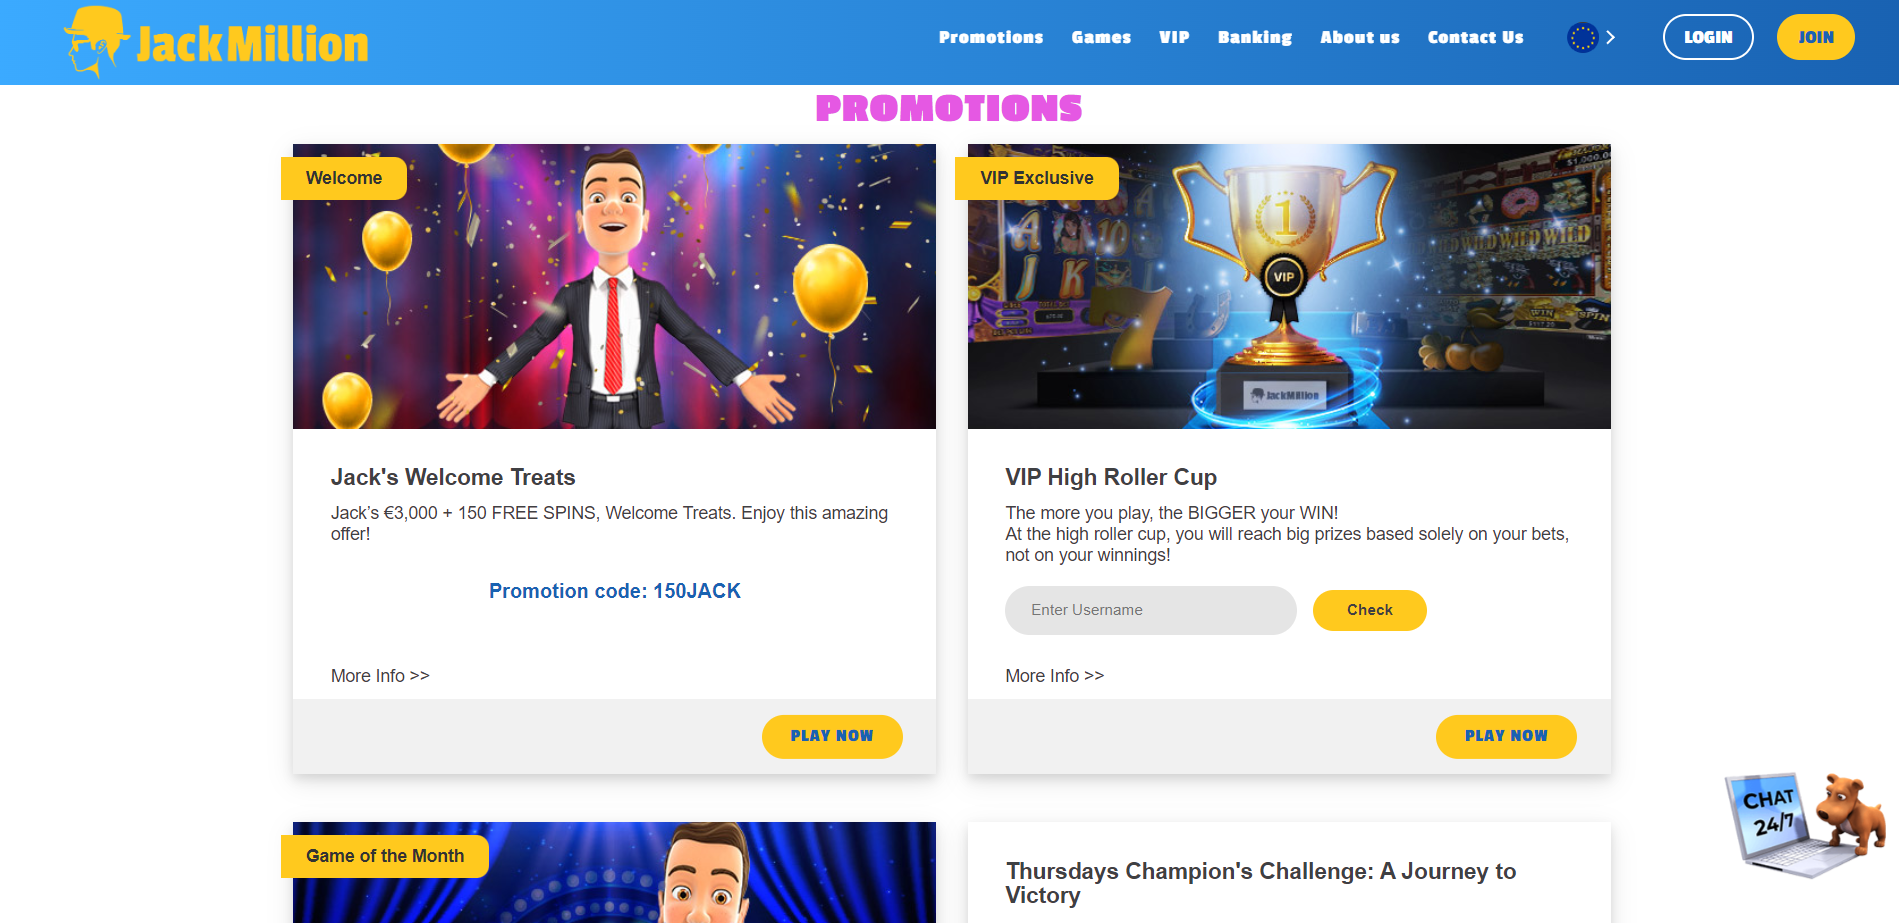The height and width of the screenshot is (923, 1899).
Task: Expand More Info under VIP High Roller Cup
Action: 1055,676
